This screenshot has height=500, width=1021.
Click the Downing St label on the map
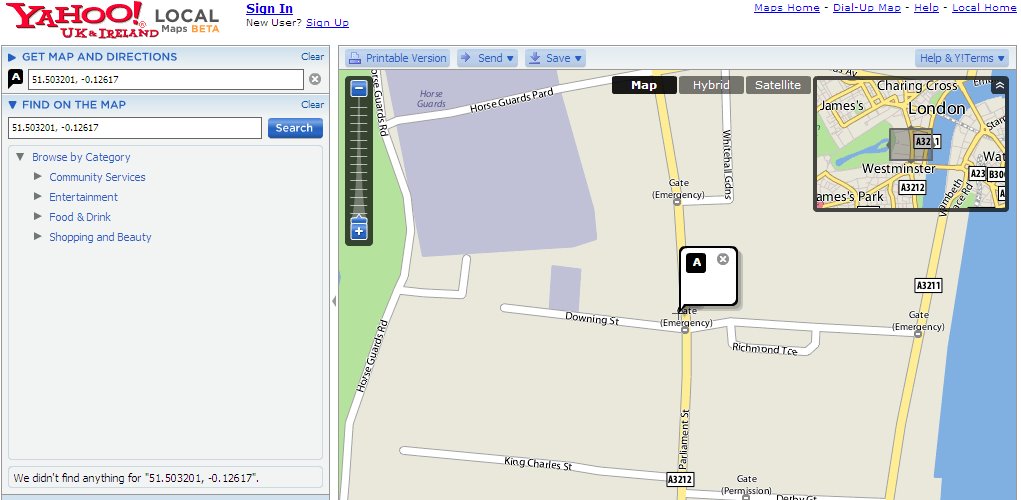point(592,318)
